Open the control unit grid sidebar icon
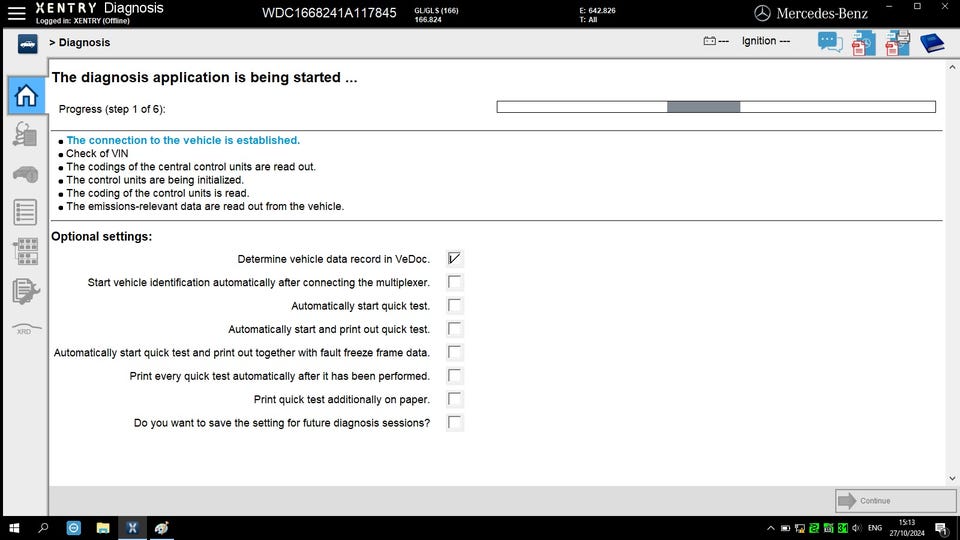 [x=25, y=251]
